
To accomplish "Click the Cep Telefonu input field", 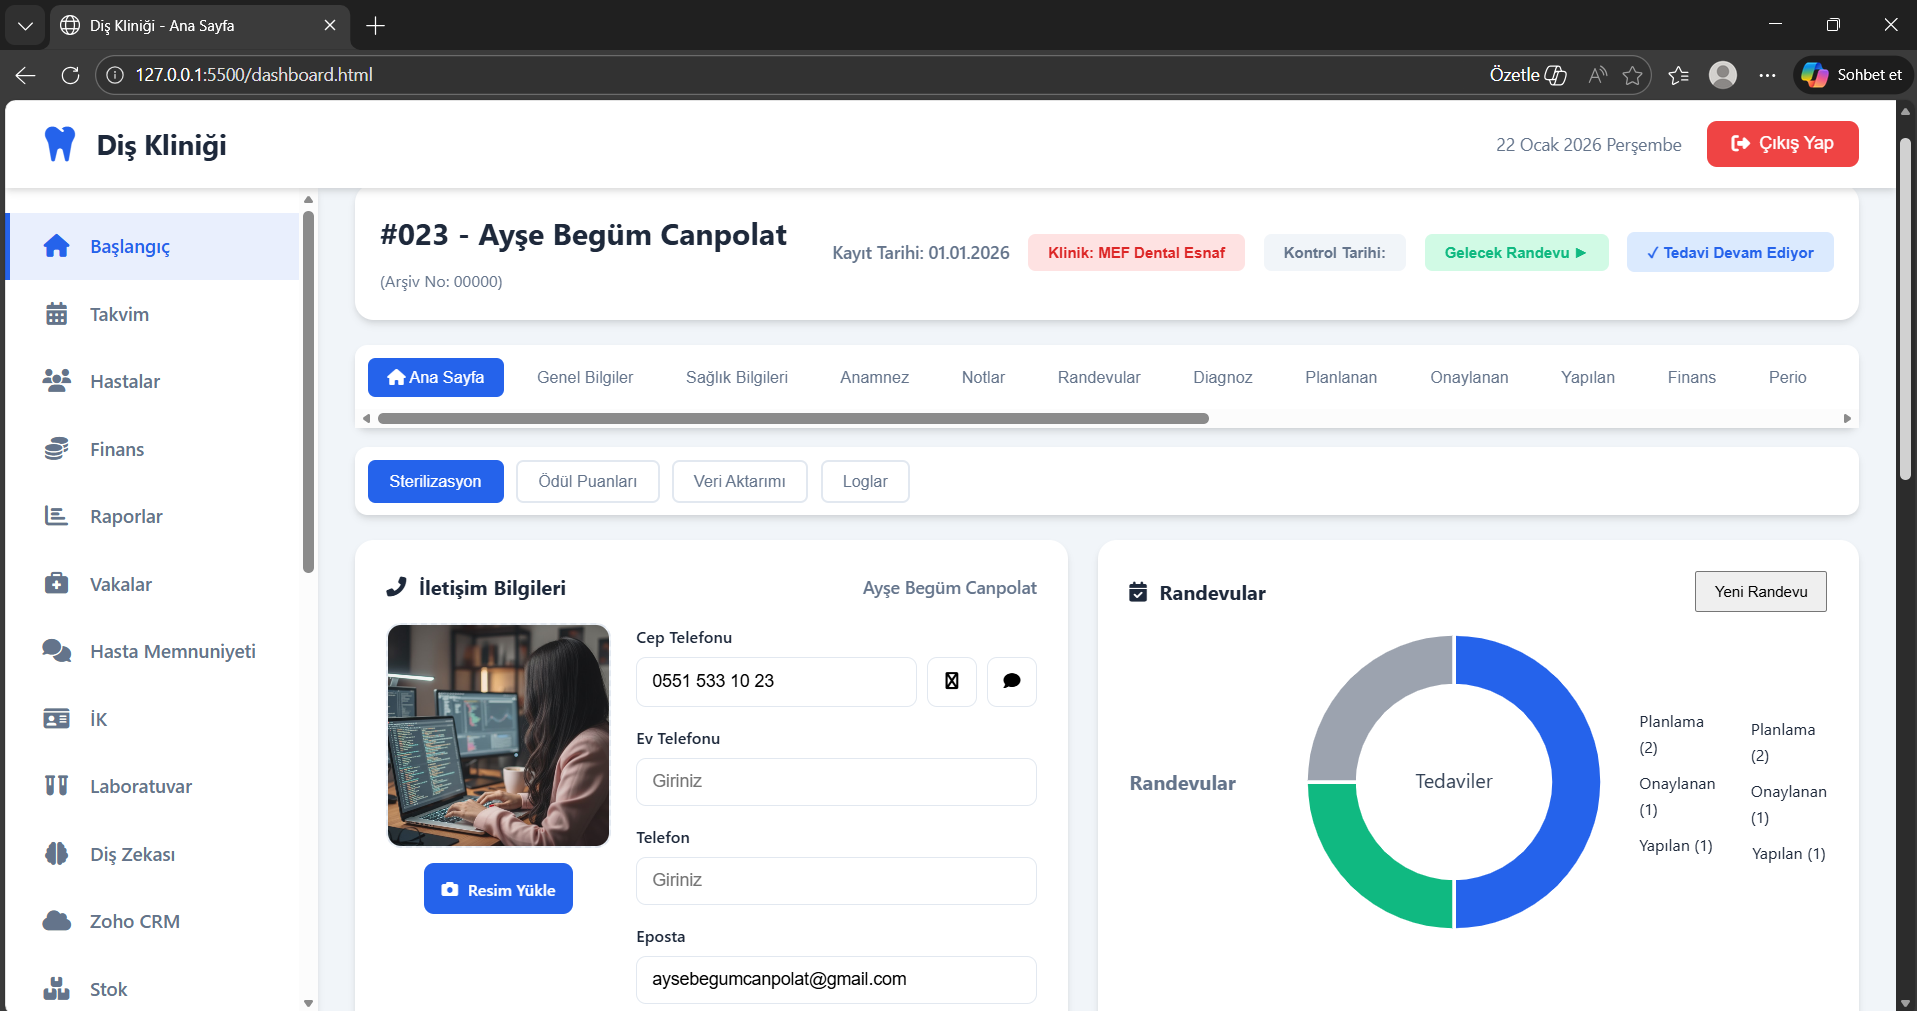I will pyautogui.click(x=776, y=681).
